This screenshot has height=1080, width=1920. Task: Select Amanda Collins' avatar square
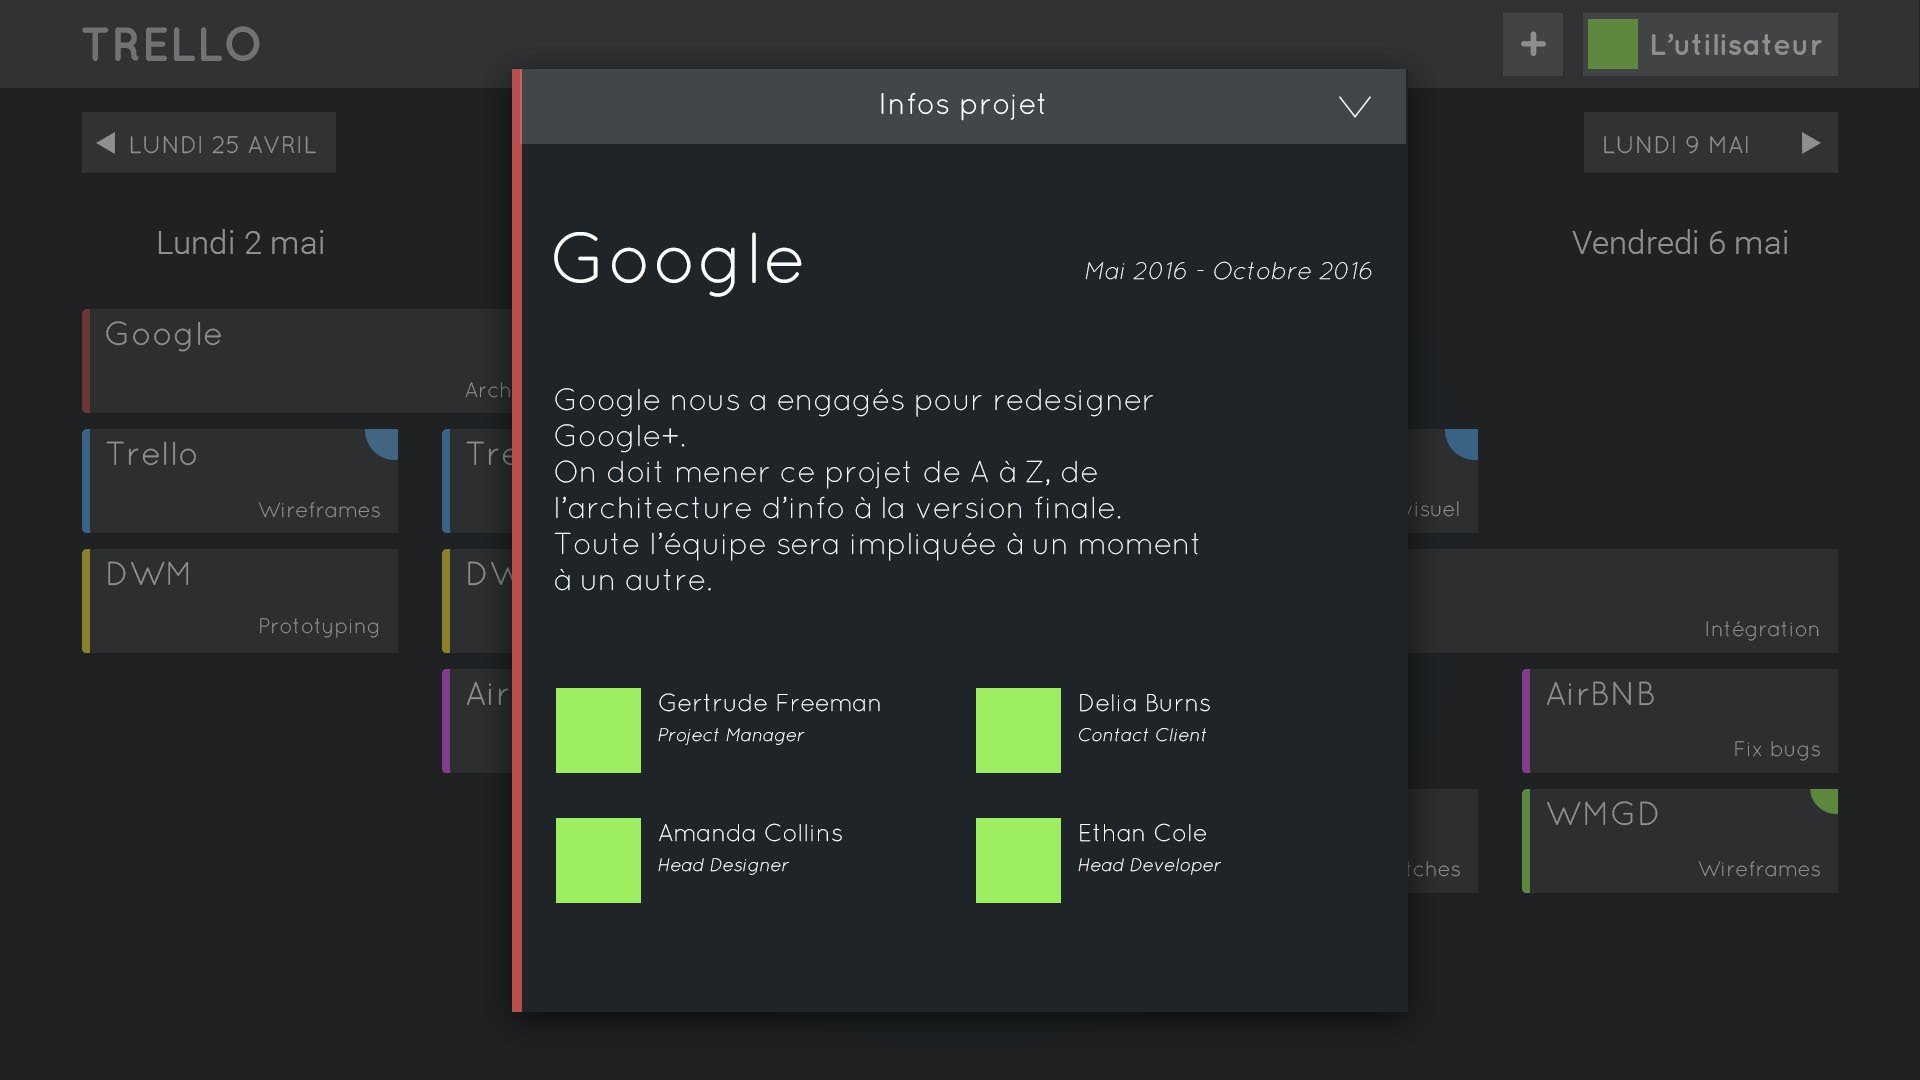pos(597,860)
